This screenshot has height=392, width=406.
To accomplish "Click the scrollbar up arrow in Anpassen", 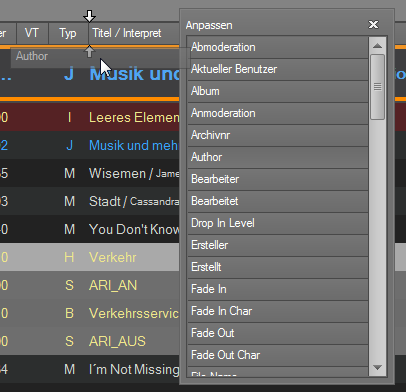I will 377,46.
